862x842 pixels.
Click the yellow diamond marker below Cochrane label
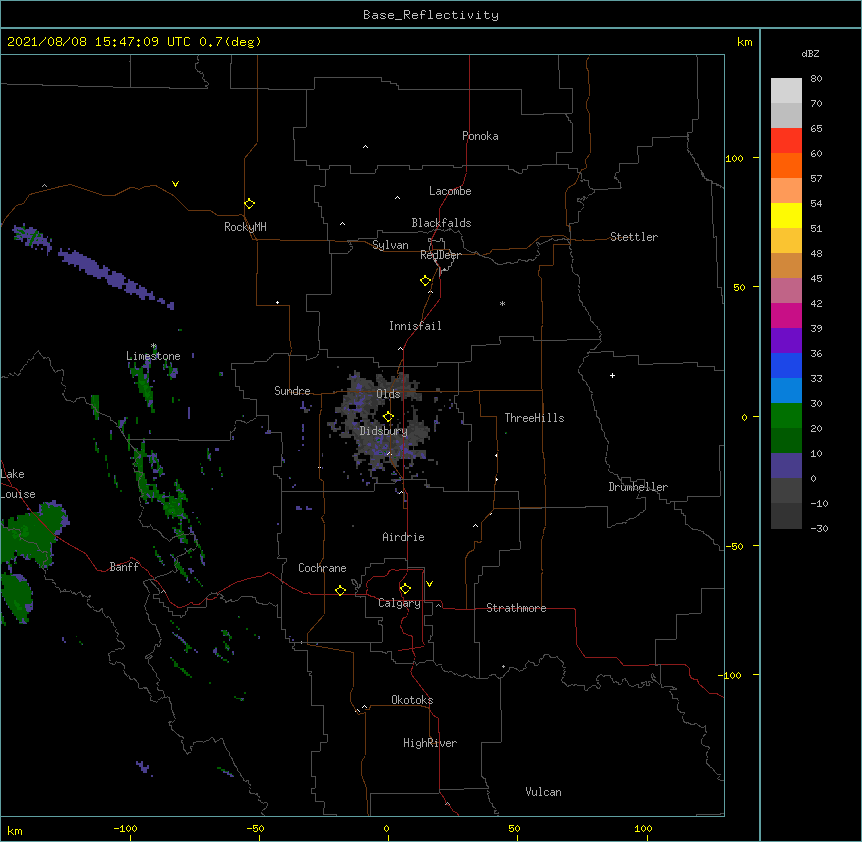coord(340,590)
